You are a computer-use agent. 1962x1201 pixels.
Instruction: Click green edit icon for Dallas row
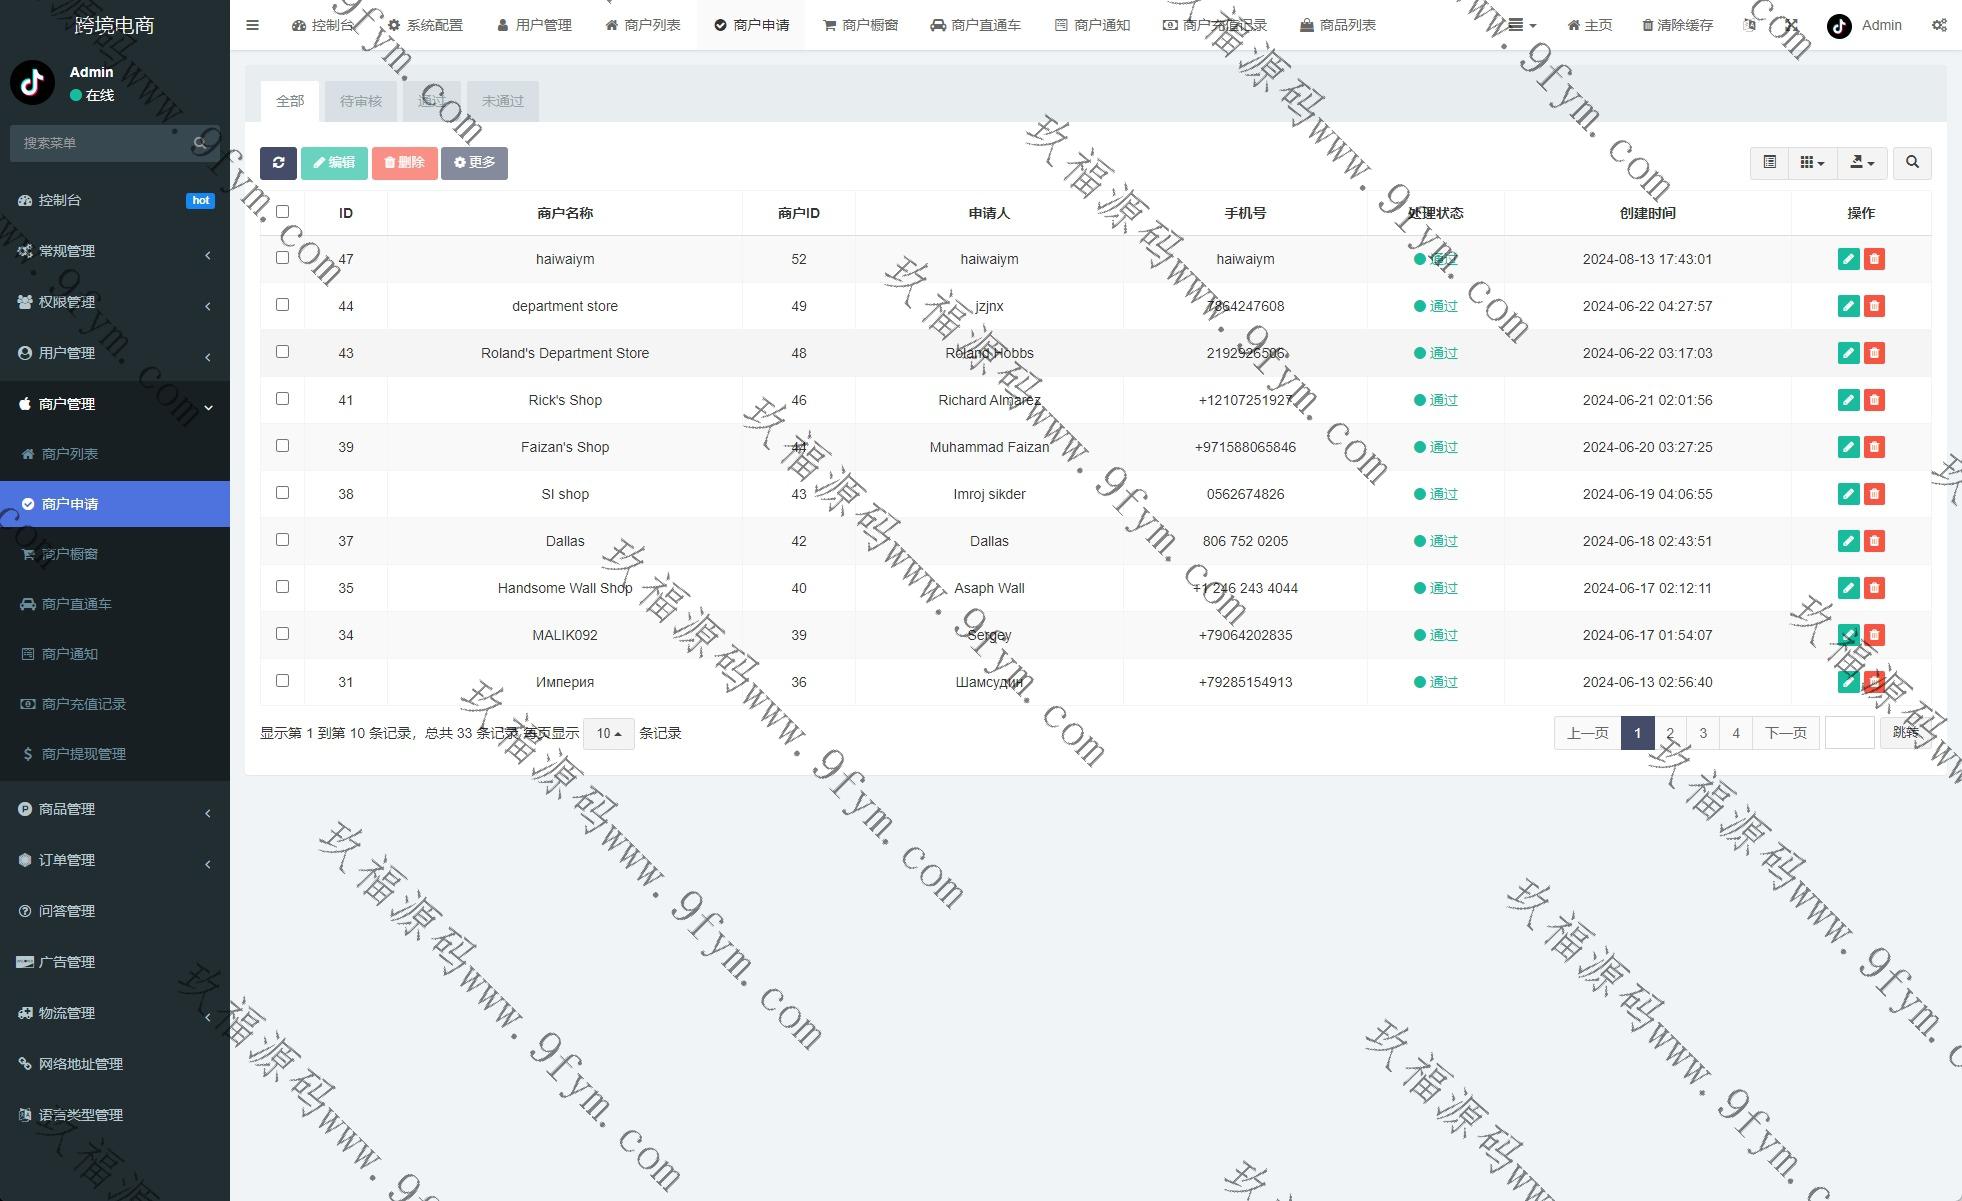click(1848, 541)
